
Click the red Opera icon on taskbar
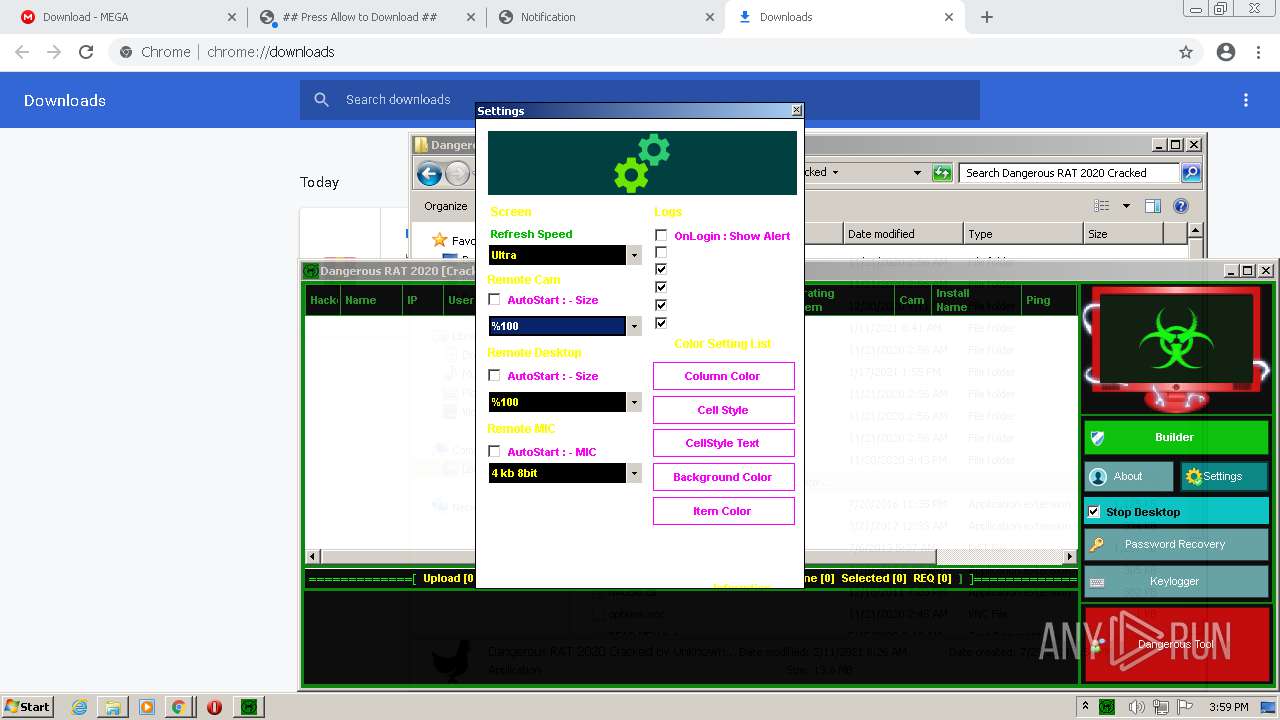pos(214,707)
